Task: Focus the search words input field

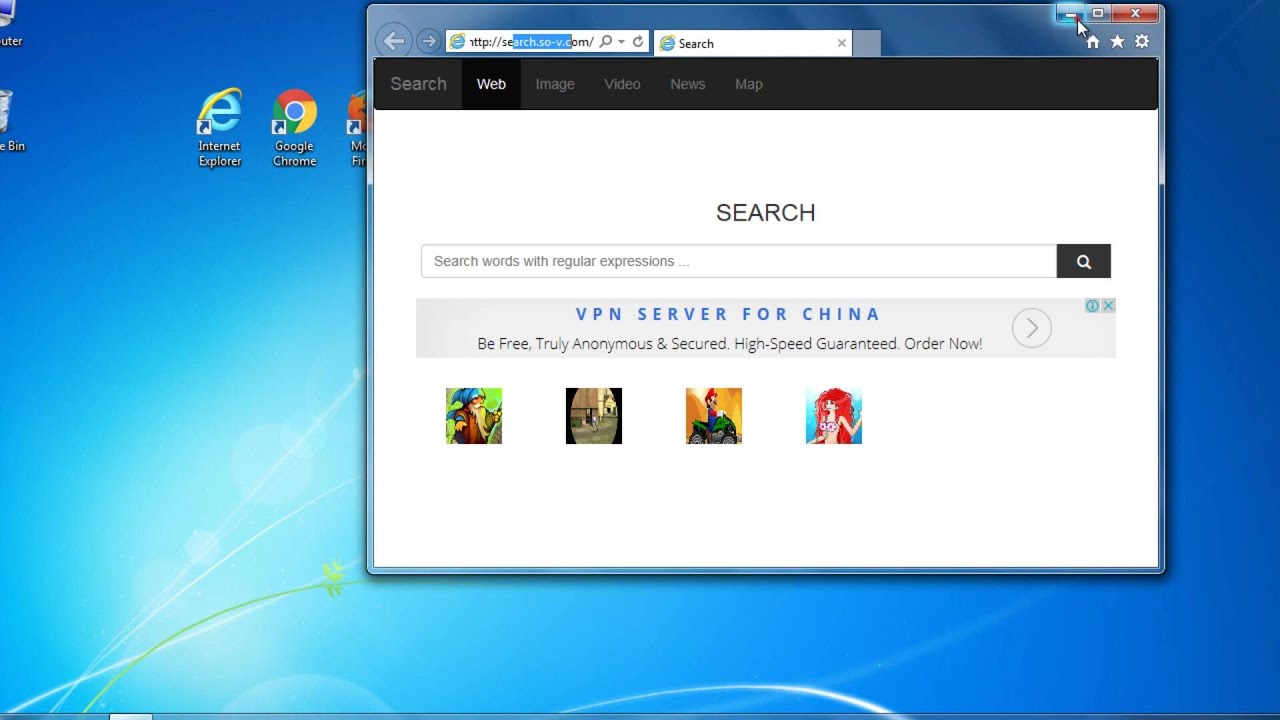Action: [x=739, y=261]
